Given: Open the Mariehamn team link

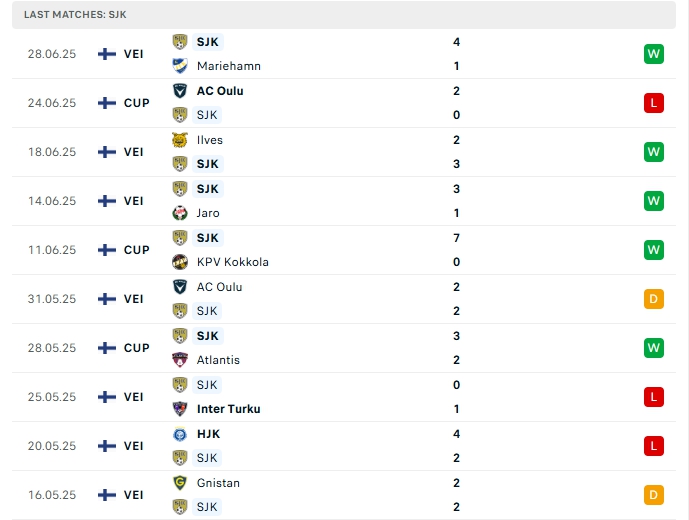Looking at the screenshot, I should tap(229, 66).
